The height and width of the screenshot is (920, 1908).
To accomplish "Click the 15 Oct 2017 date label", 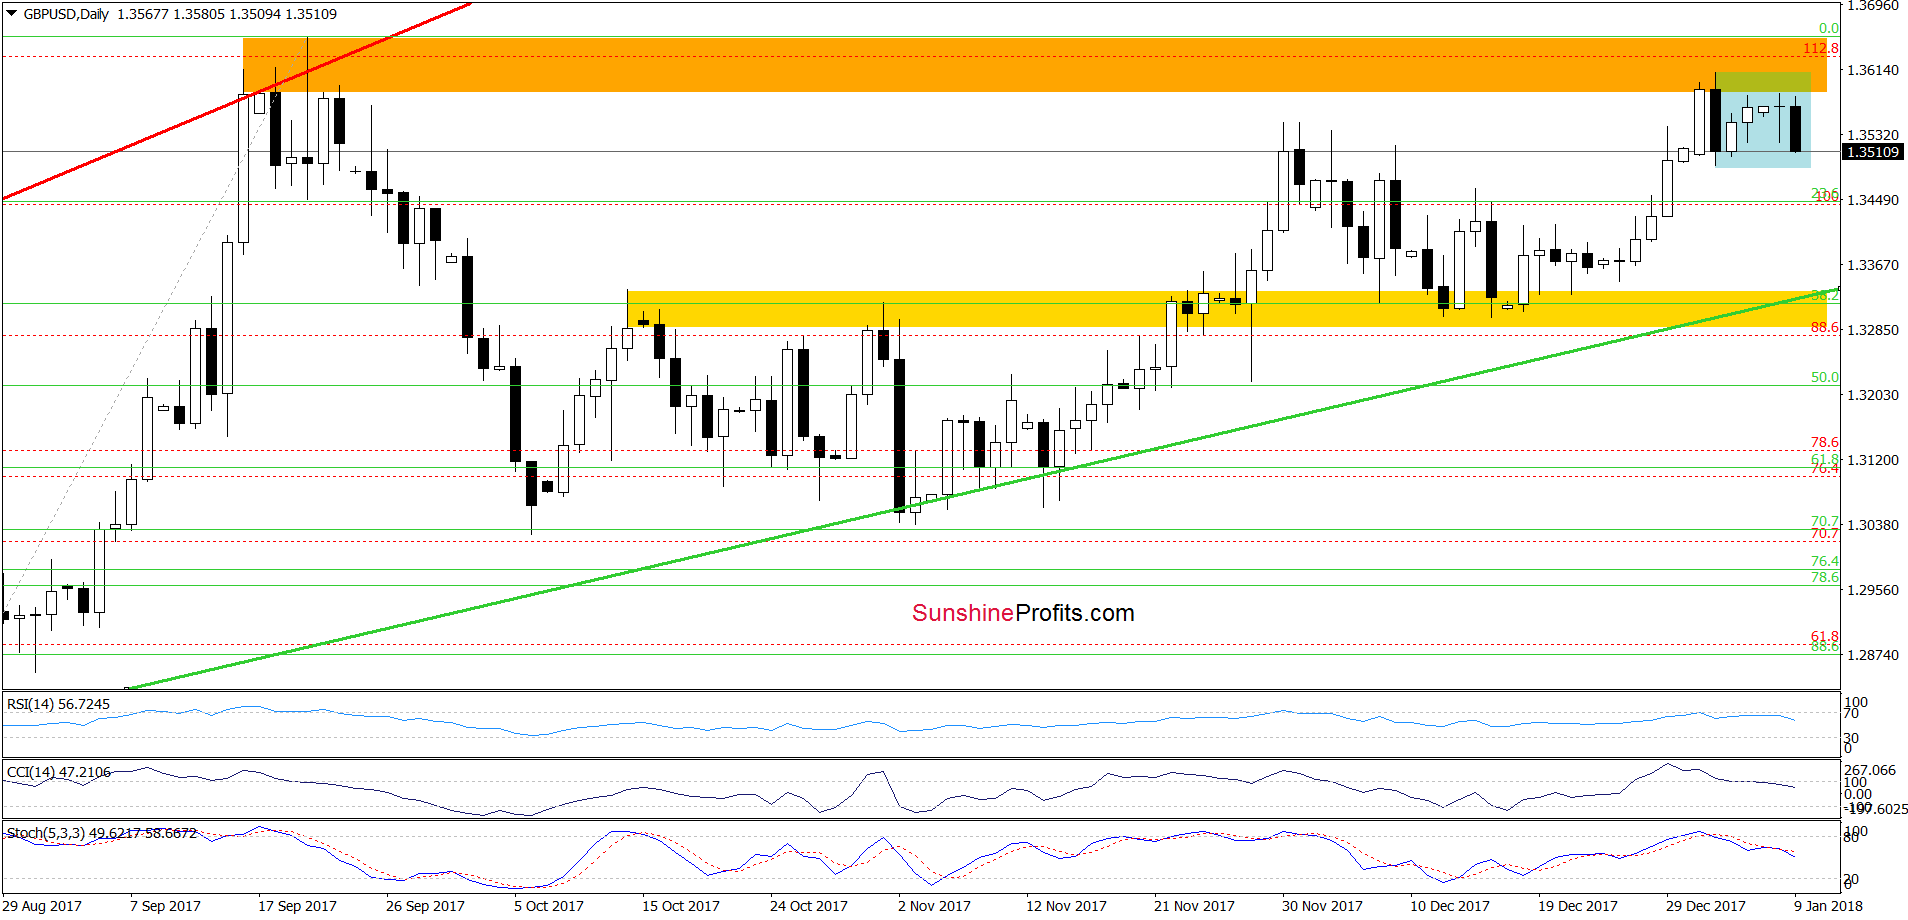I will point(681,906).
